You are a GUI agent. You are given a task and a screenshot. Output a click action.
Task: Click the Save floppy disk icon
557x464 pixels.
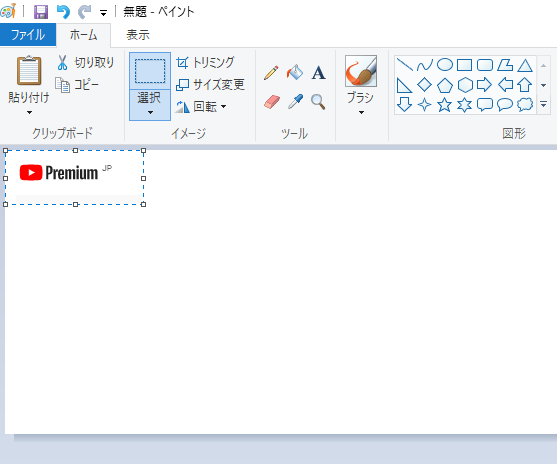41,12
